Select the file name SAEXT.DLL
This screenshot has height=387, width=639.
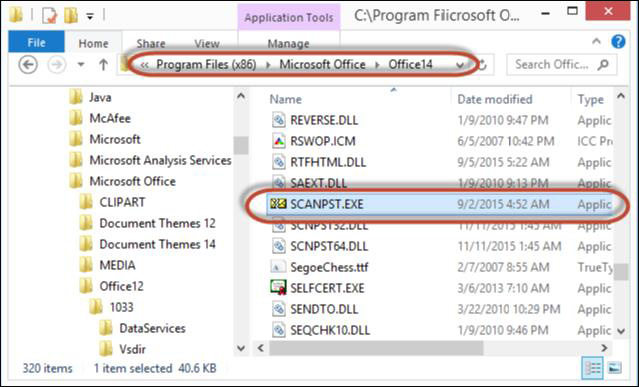tap(318, 183)
